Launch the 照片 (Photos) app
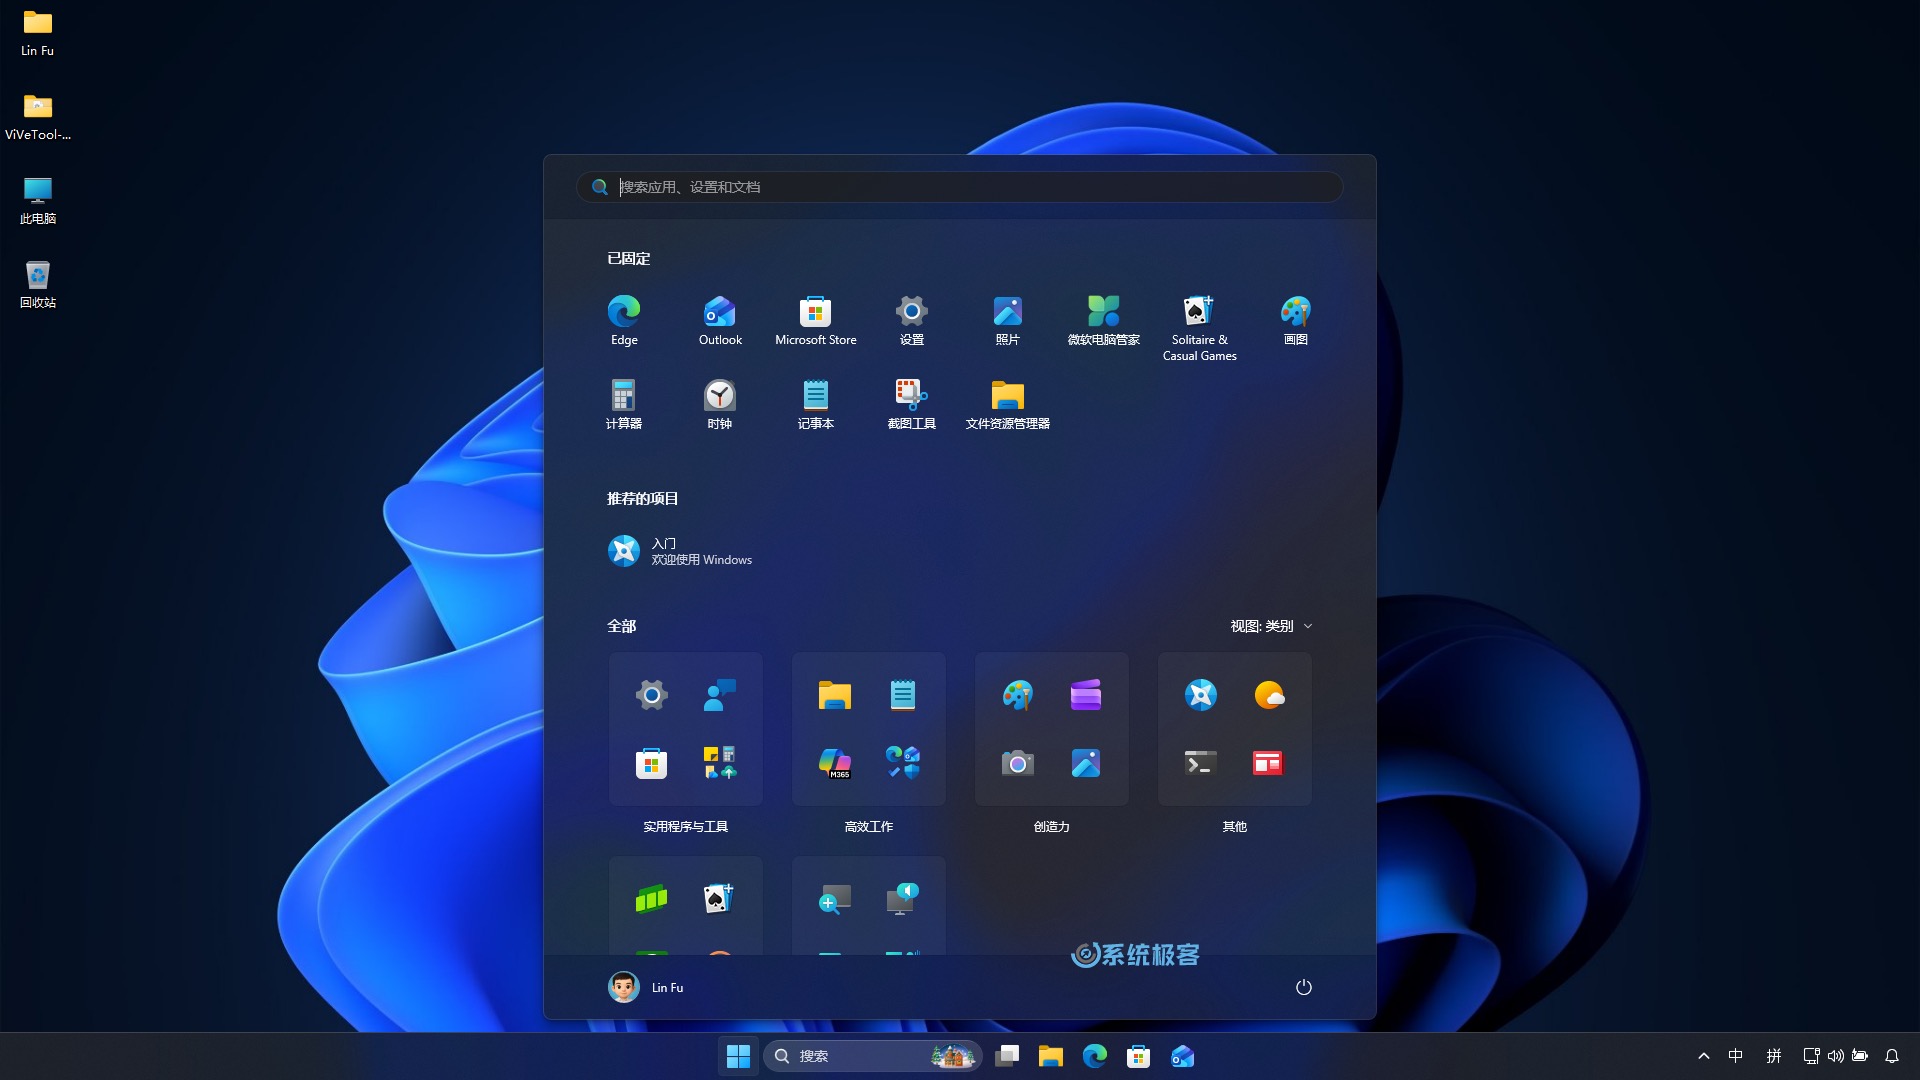Screen dimensions: 1920x1080 point(1007,320)
